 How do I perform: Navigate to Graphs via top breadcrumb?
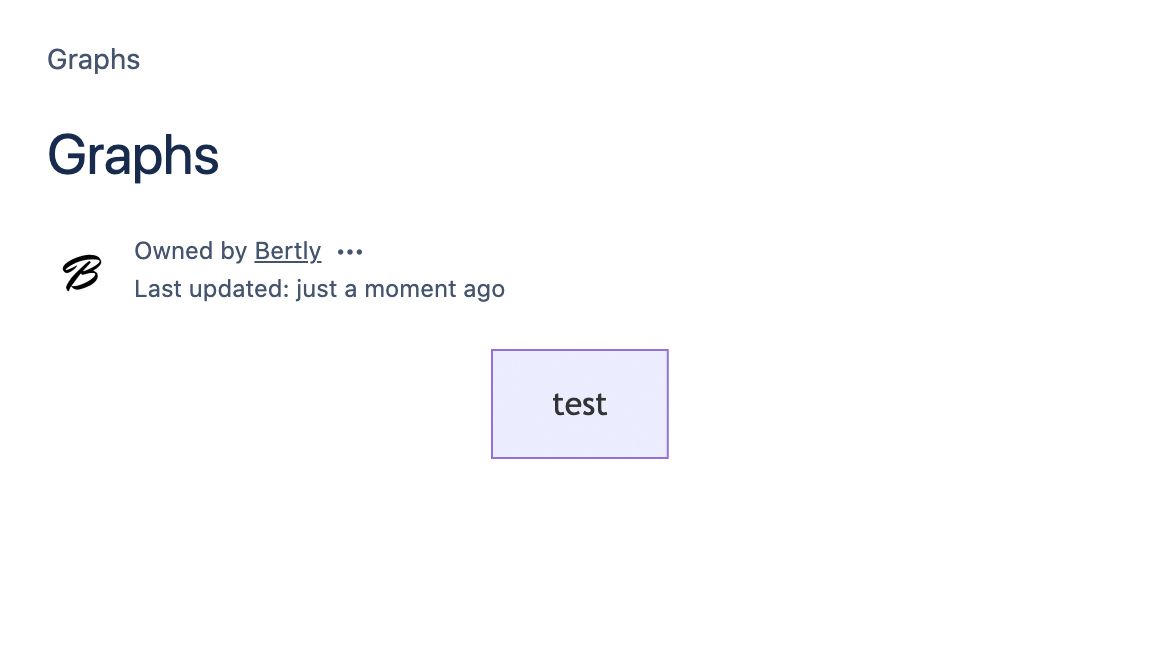(94, 60)
